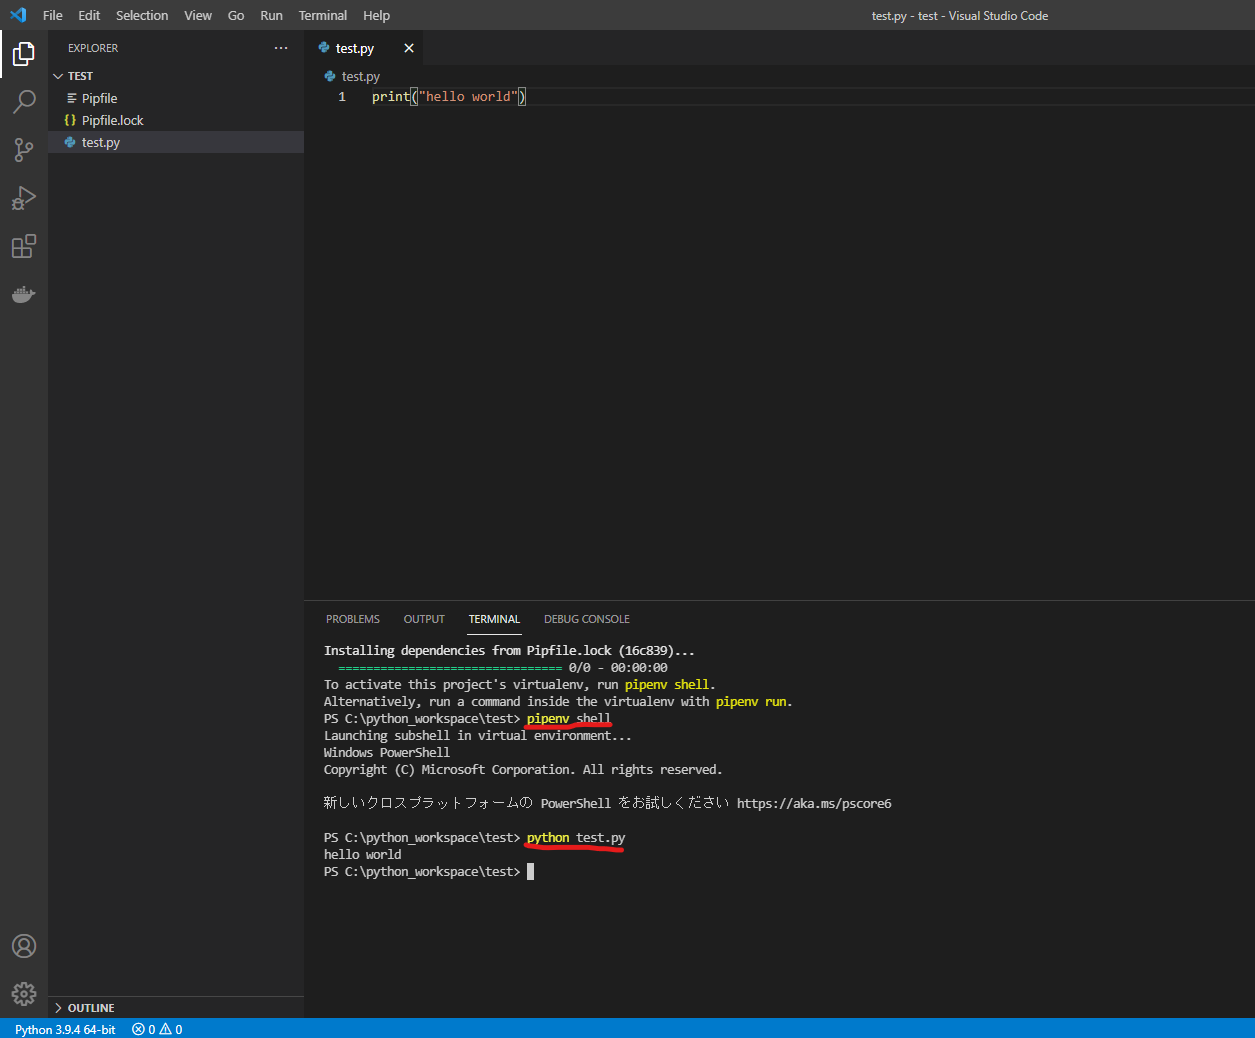Open the Edit menu
This screenshot has width=1255, height=1038.
[89, 15]
